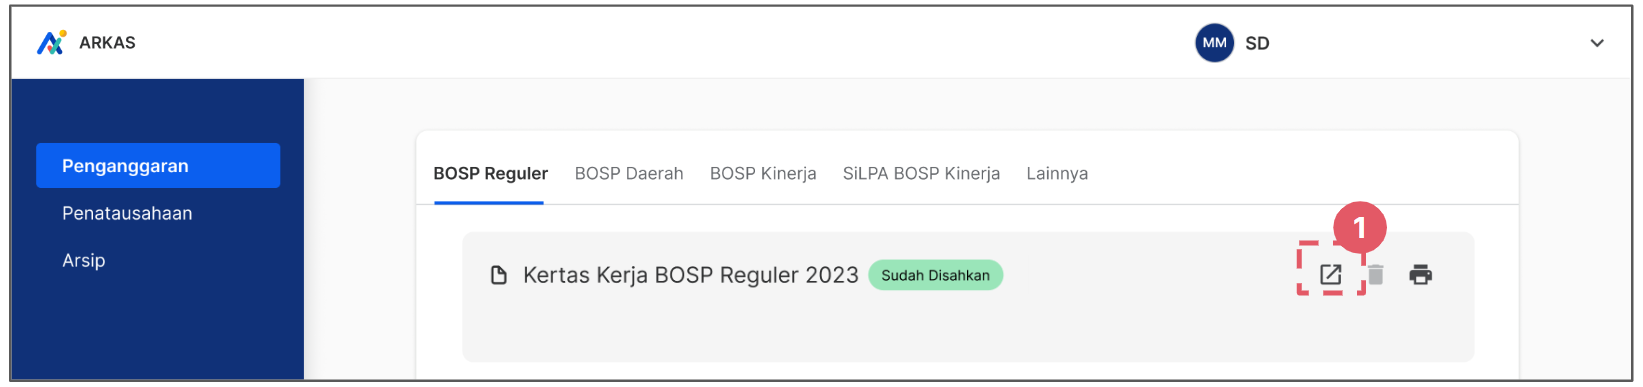Screen dimensions: 1643x387
Task: Choose the Lainnya tab
Action: click(1057, 173)
